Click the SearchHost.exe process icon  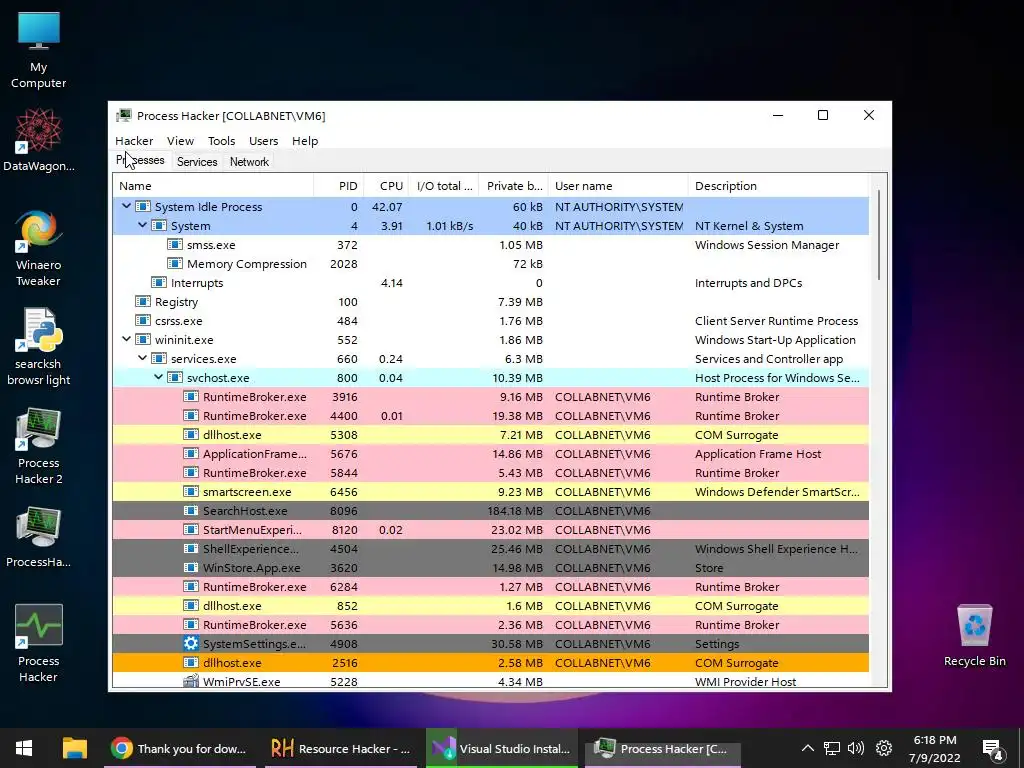(x=191, y=511)
